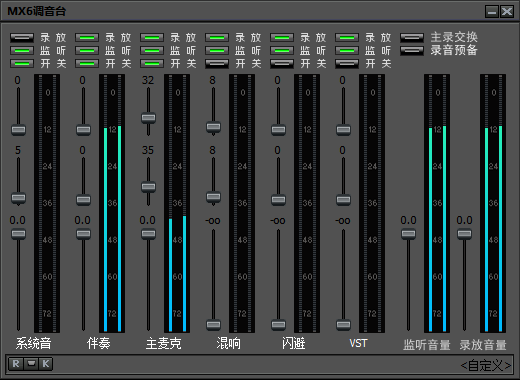Toggle 录放 switch on 主麦克 channel
Image resolution: width=520 pixels, height=380 pixels.
coord(152,38)
